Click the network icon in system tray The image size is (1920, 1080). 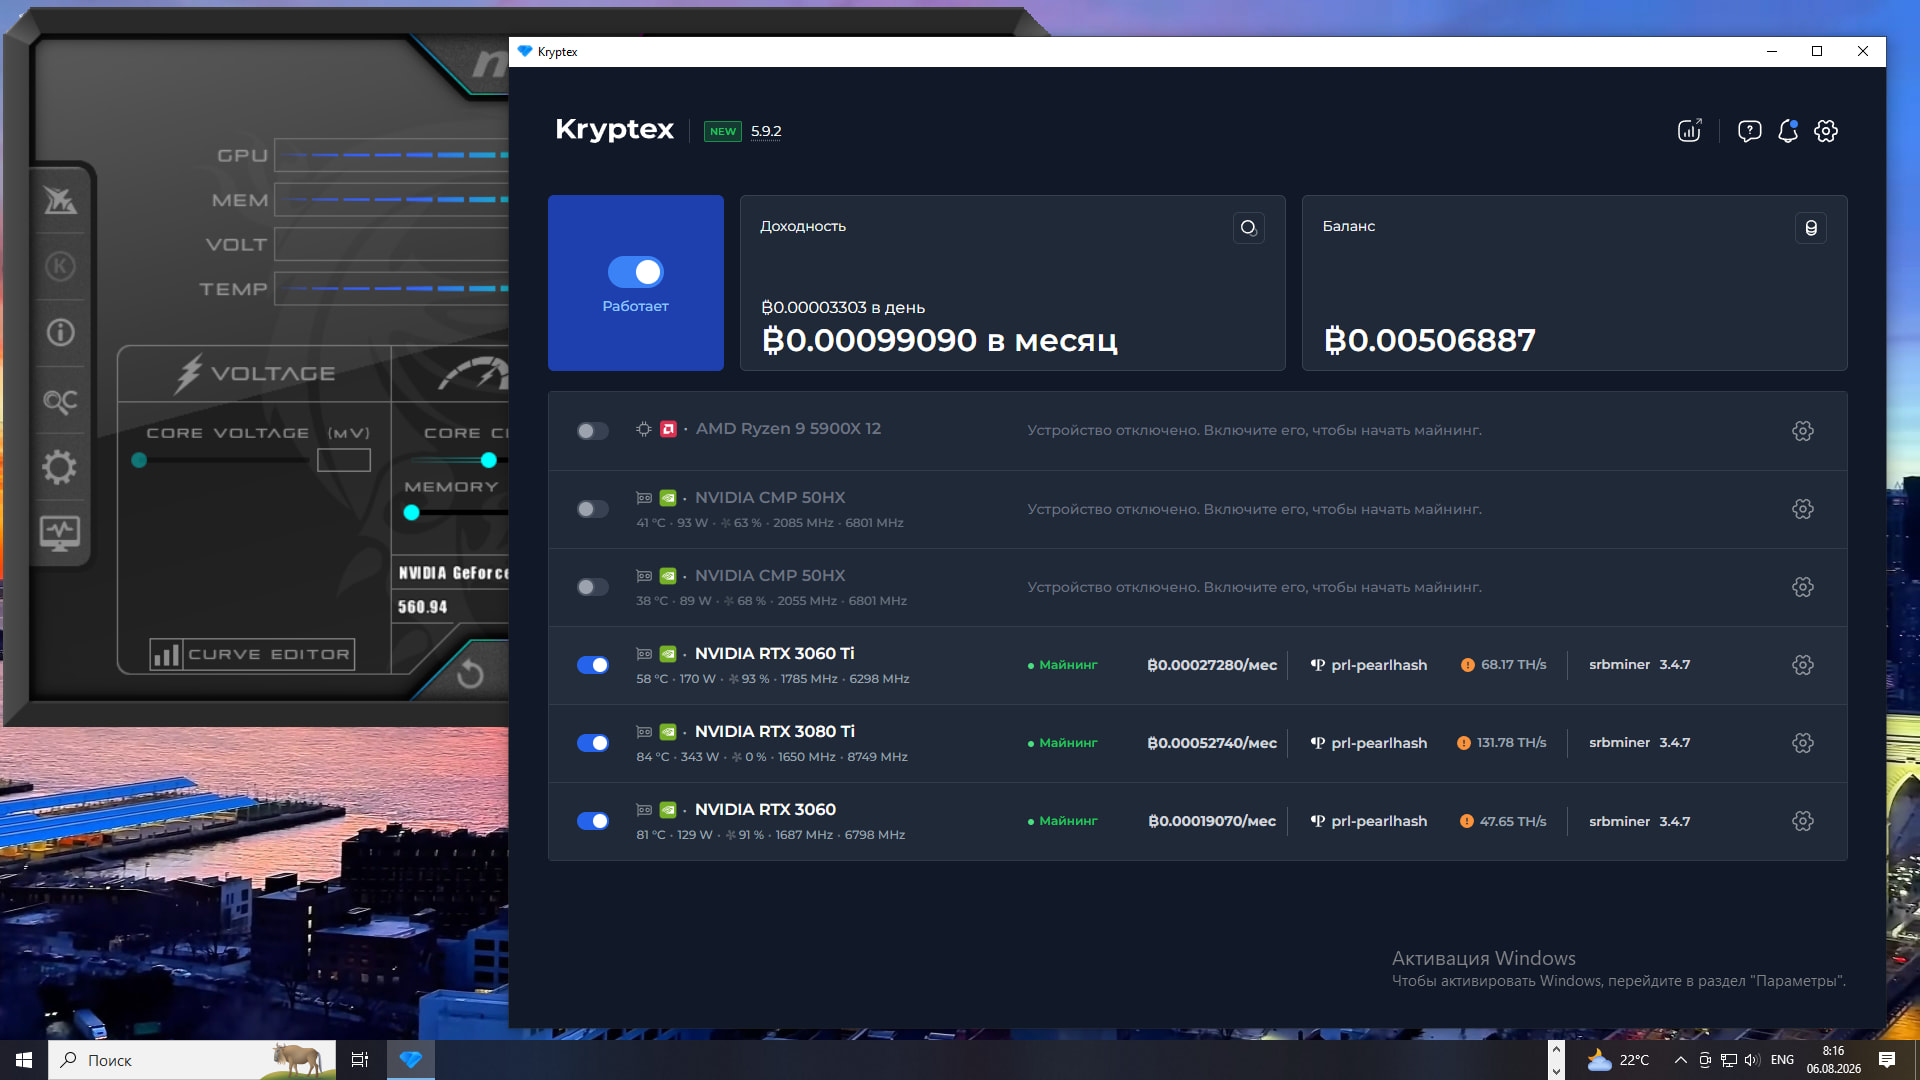[1729, 1060]
